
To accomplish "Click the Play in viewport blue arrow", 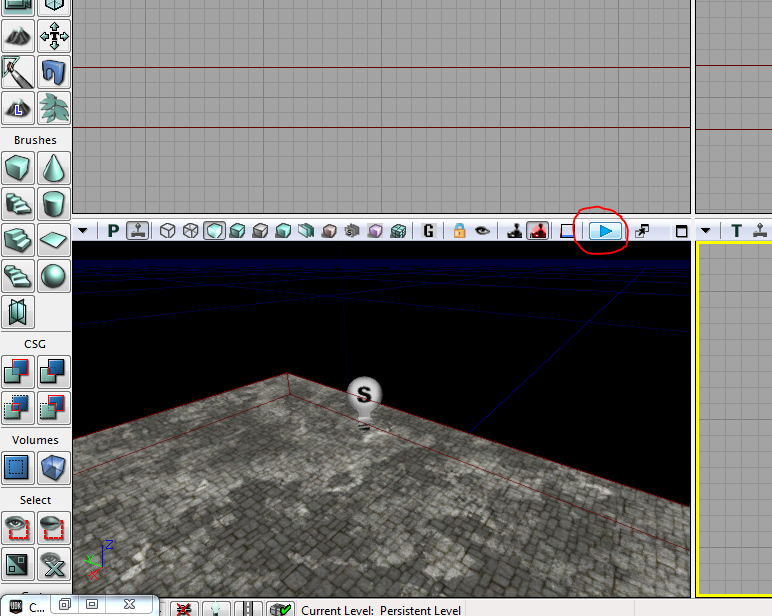I will coord(605,231).
